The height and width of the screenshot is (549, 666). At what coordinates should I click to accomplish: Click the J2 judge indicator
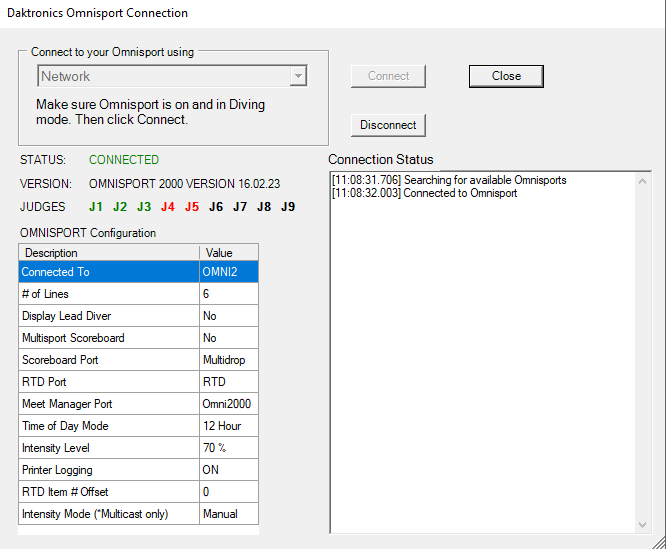(x=120, y=207)
